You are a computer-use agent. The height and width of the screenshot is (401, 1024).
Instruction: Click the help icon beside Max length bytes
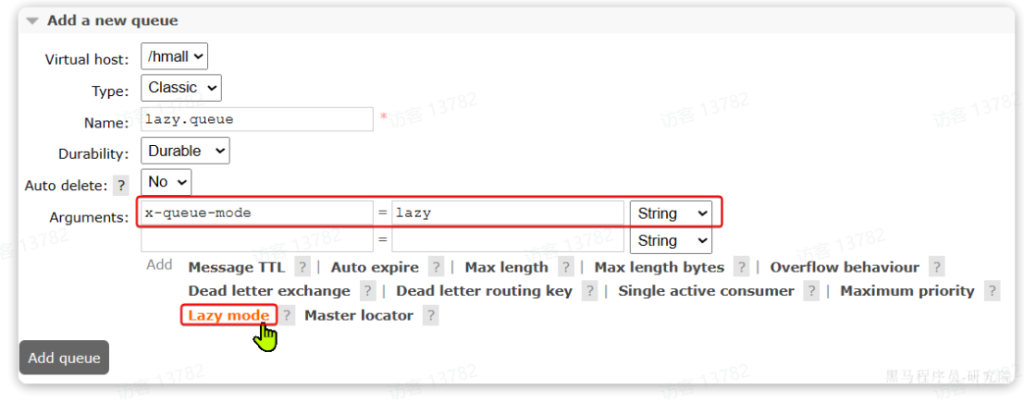741,267
